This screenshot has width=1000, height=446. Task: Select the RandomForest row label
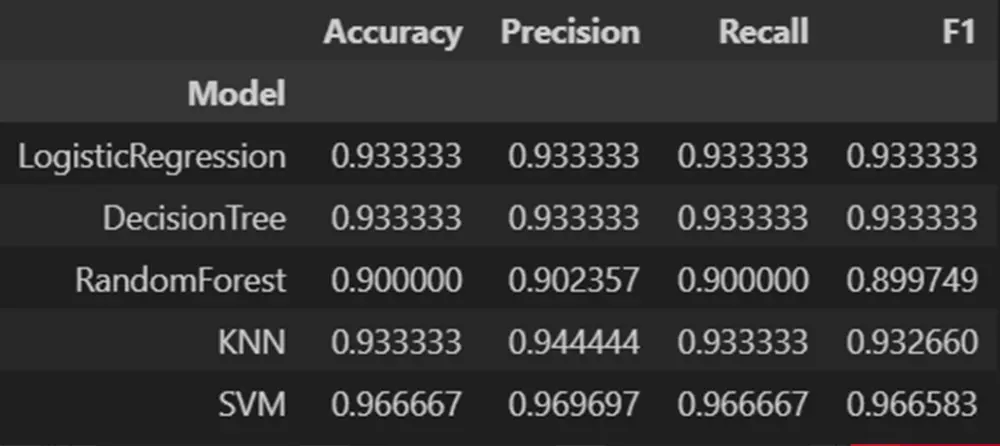click(x=181, y=280)
